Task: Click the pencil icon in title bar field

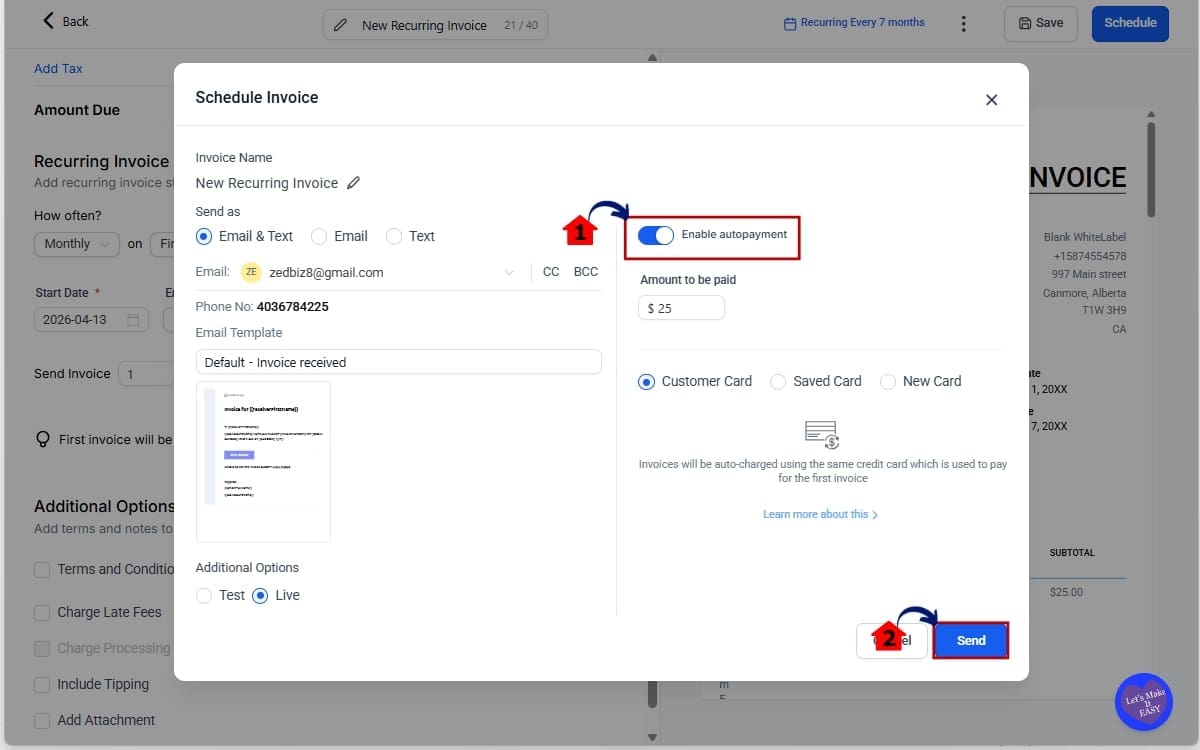Action: [341, 25]
